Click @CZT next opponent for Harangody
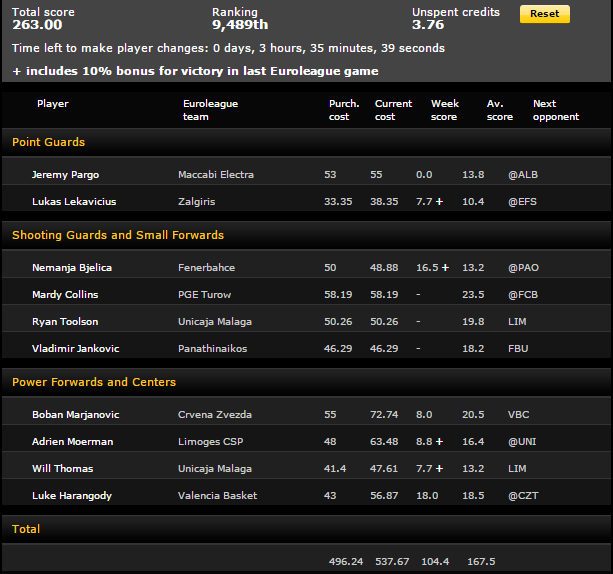The image size is (613, 574). tap(523, 496)
